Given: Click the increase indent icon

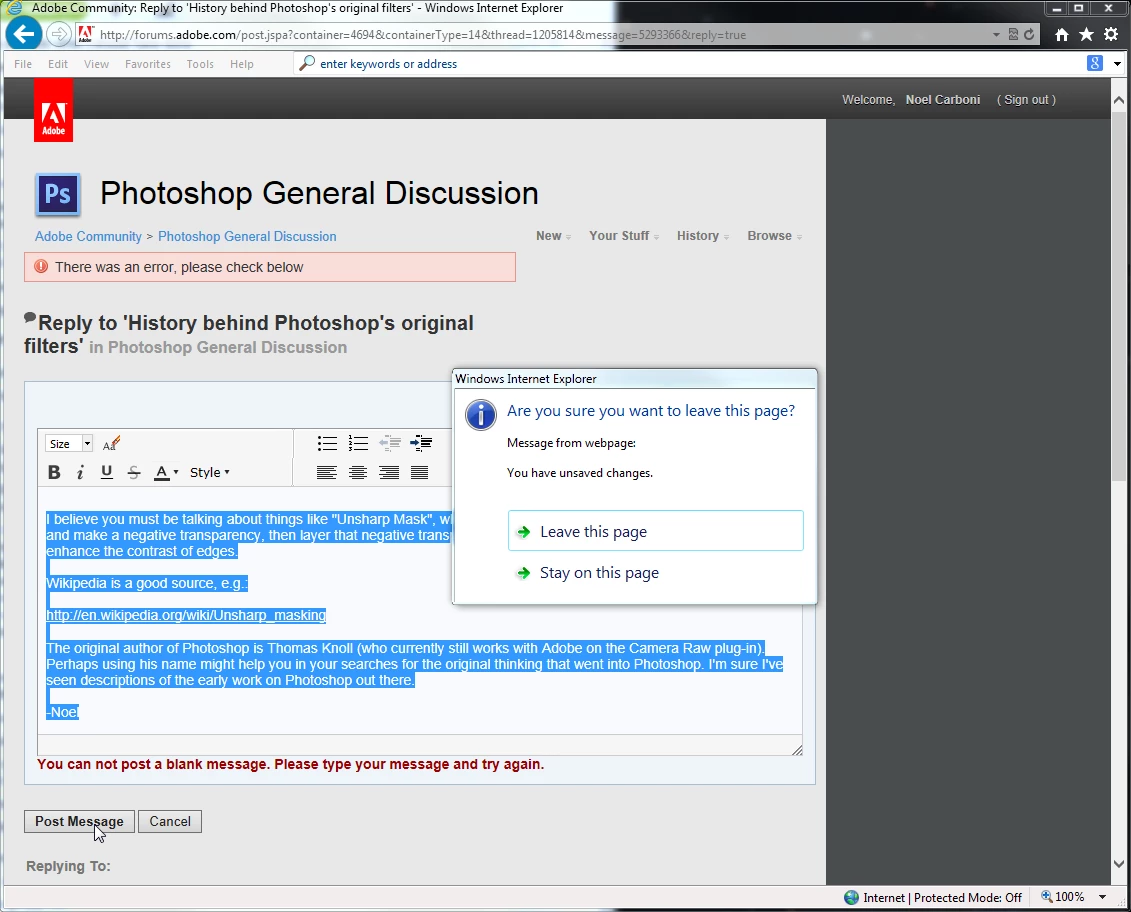Looking at the screenshot, I should (421, 443).
